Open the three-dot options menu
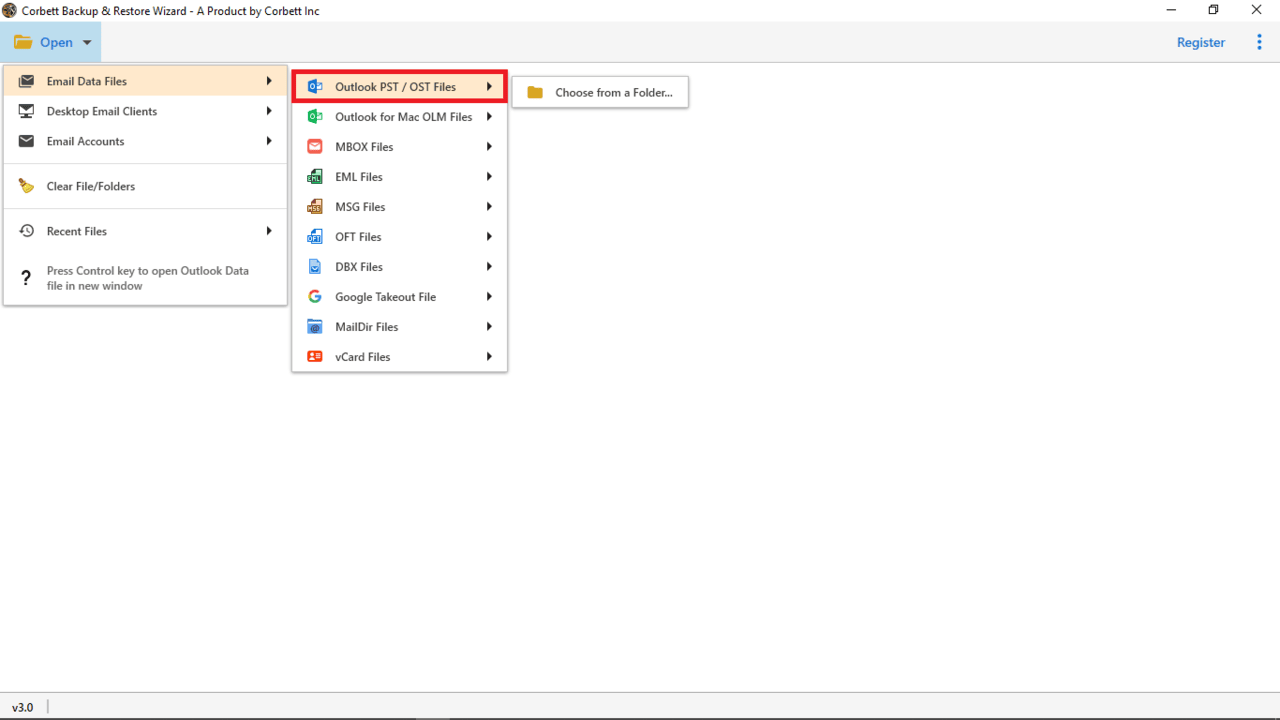The height and width of the screenshot is (720, 1280). click(x=1259, y=42)
